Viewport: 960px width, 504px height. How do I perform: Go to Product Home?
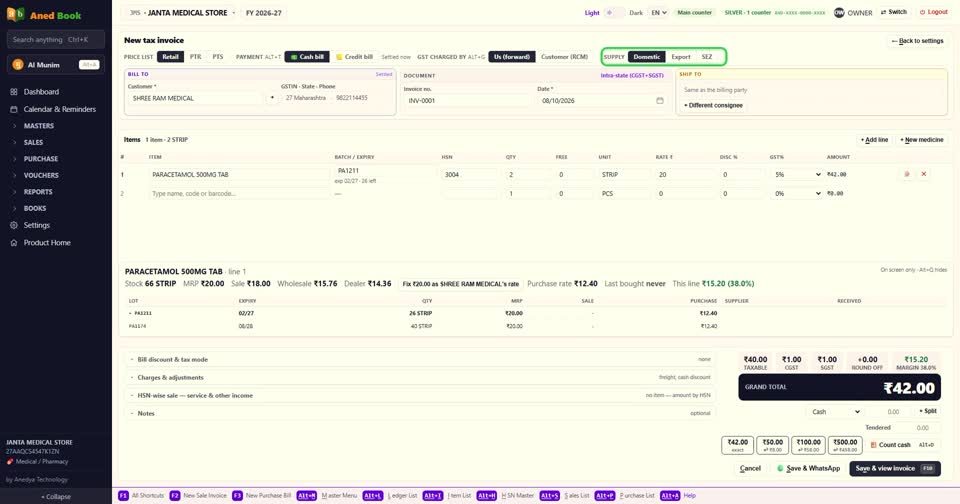47,243
